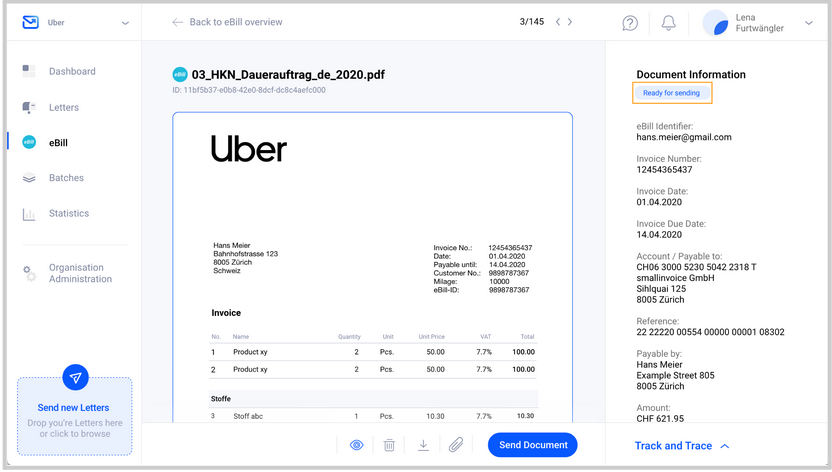The width and height of the screenshot is (832, 472).
Task: Click the eBill badge beside file name
Action: pos(180,75)
